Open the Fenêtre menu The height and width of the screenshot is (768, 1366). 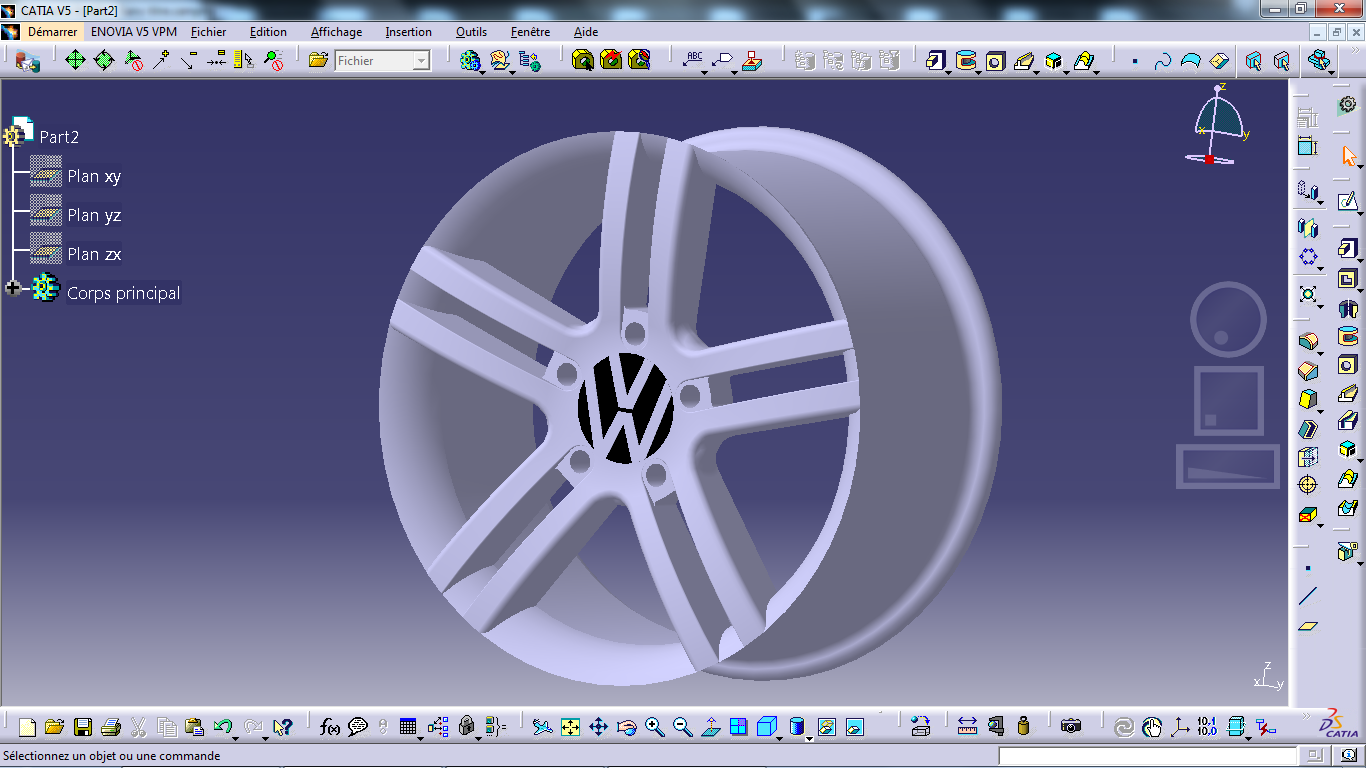(530, 32)
